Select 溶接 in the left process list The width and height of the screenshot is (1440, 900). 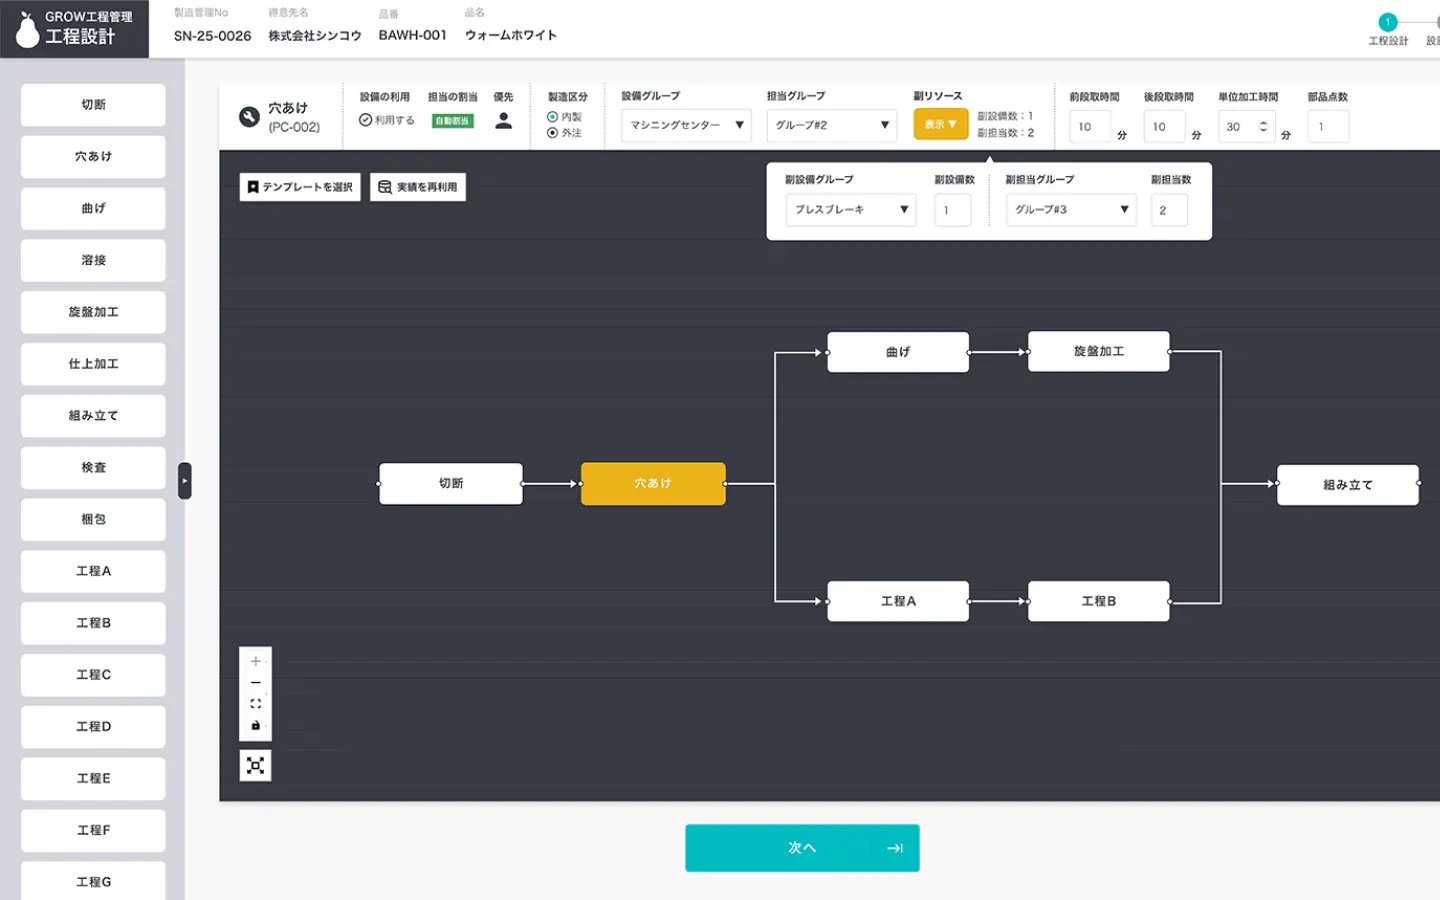point(93,260)
